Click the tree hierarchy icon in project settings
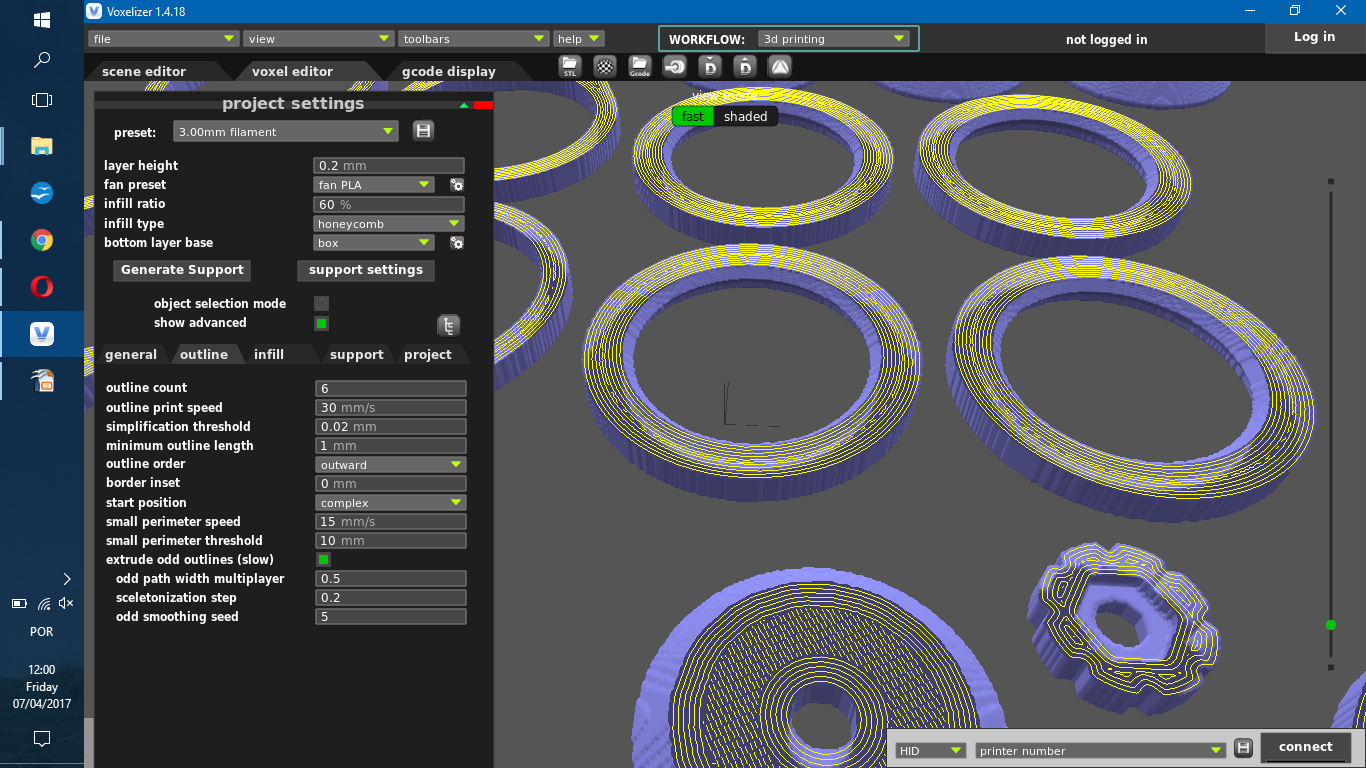The width and height of the screenshot is (1366, 768). pos(449,326)
